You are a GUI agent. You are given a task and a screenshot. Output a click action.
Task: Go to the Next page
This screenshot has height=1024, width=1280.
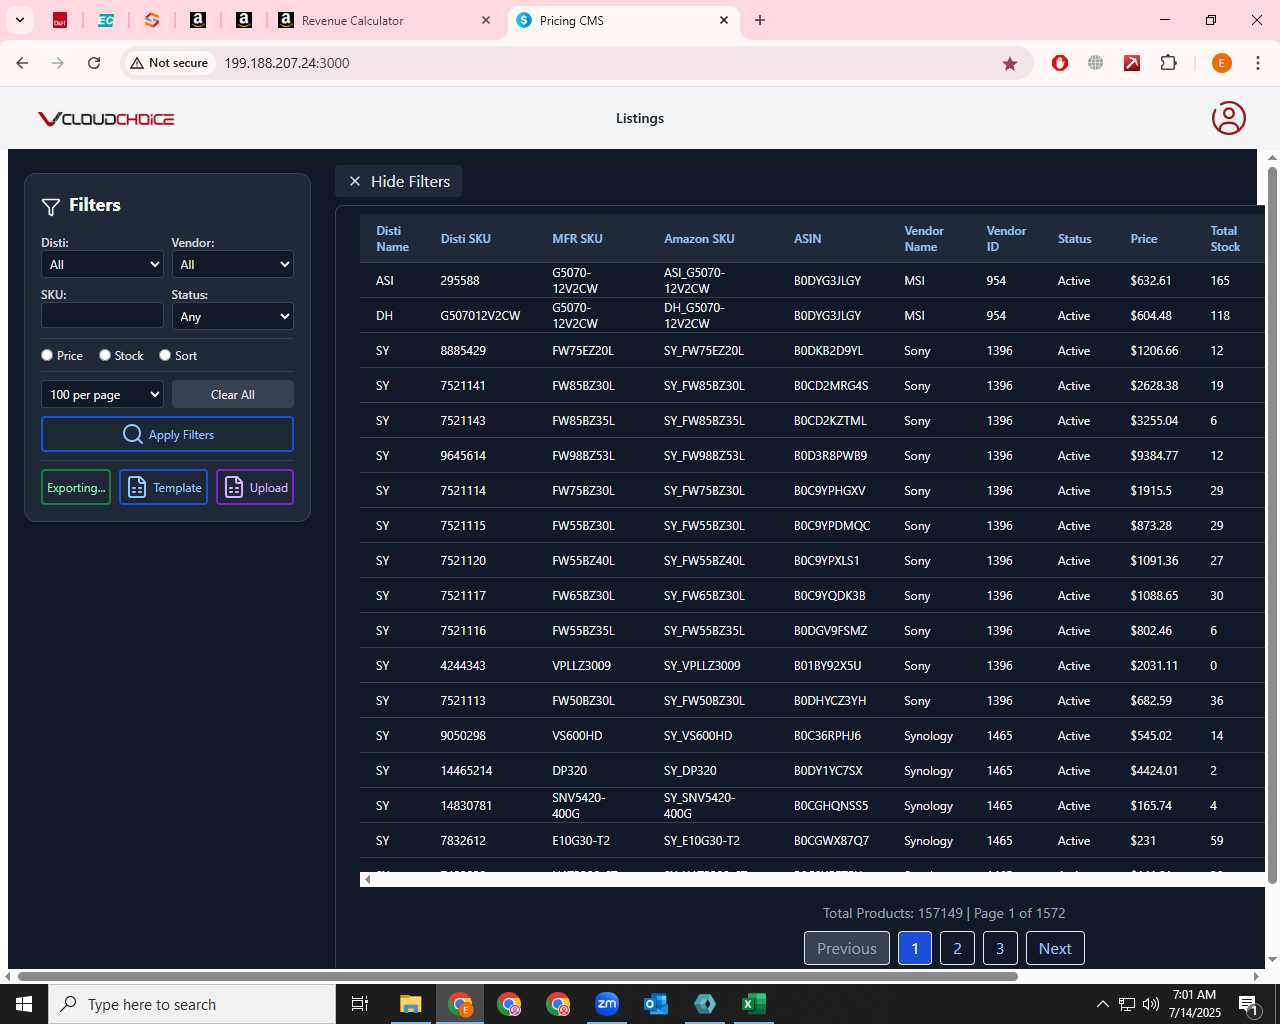[x=1055, y=948]
